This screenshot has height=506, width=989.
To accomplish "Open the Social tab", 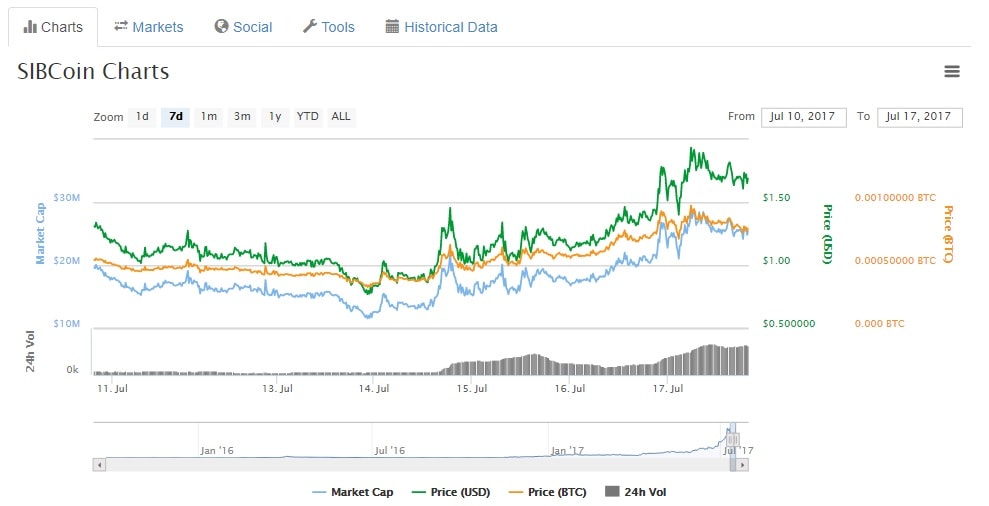I will click(243, 27).
